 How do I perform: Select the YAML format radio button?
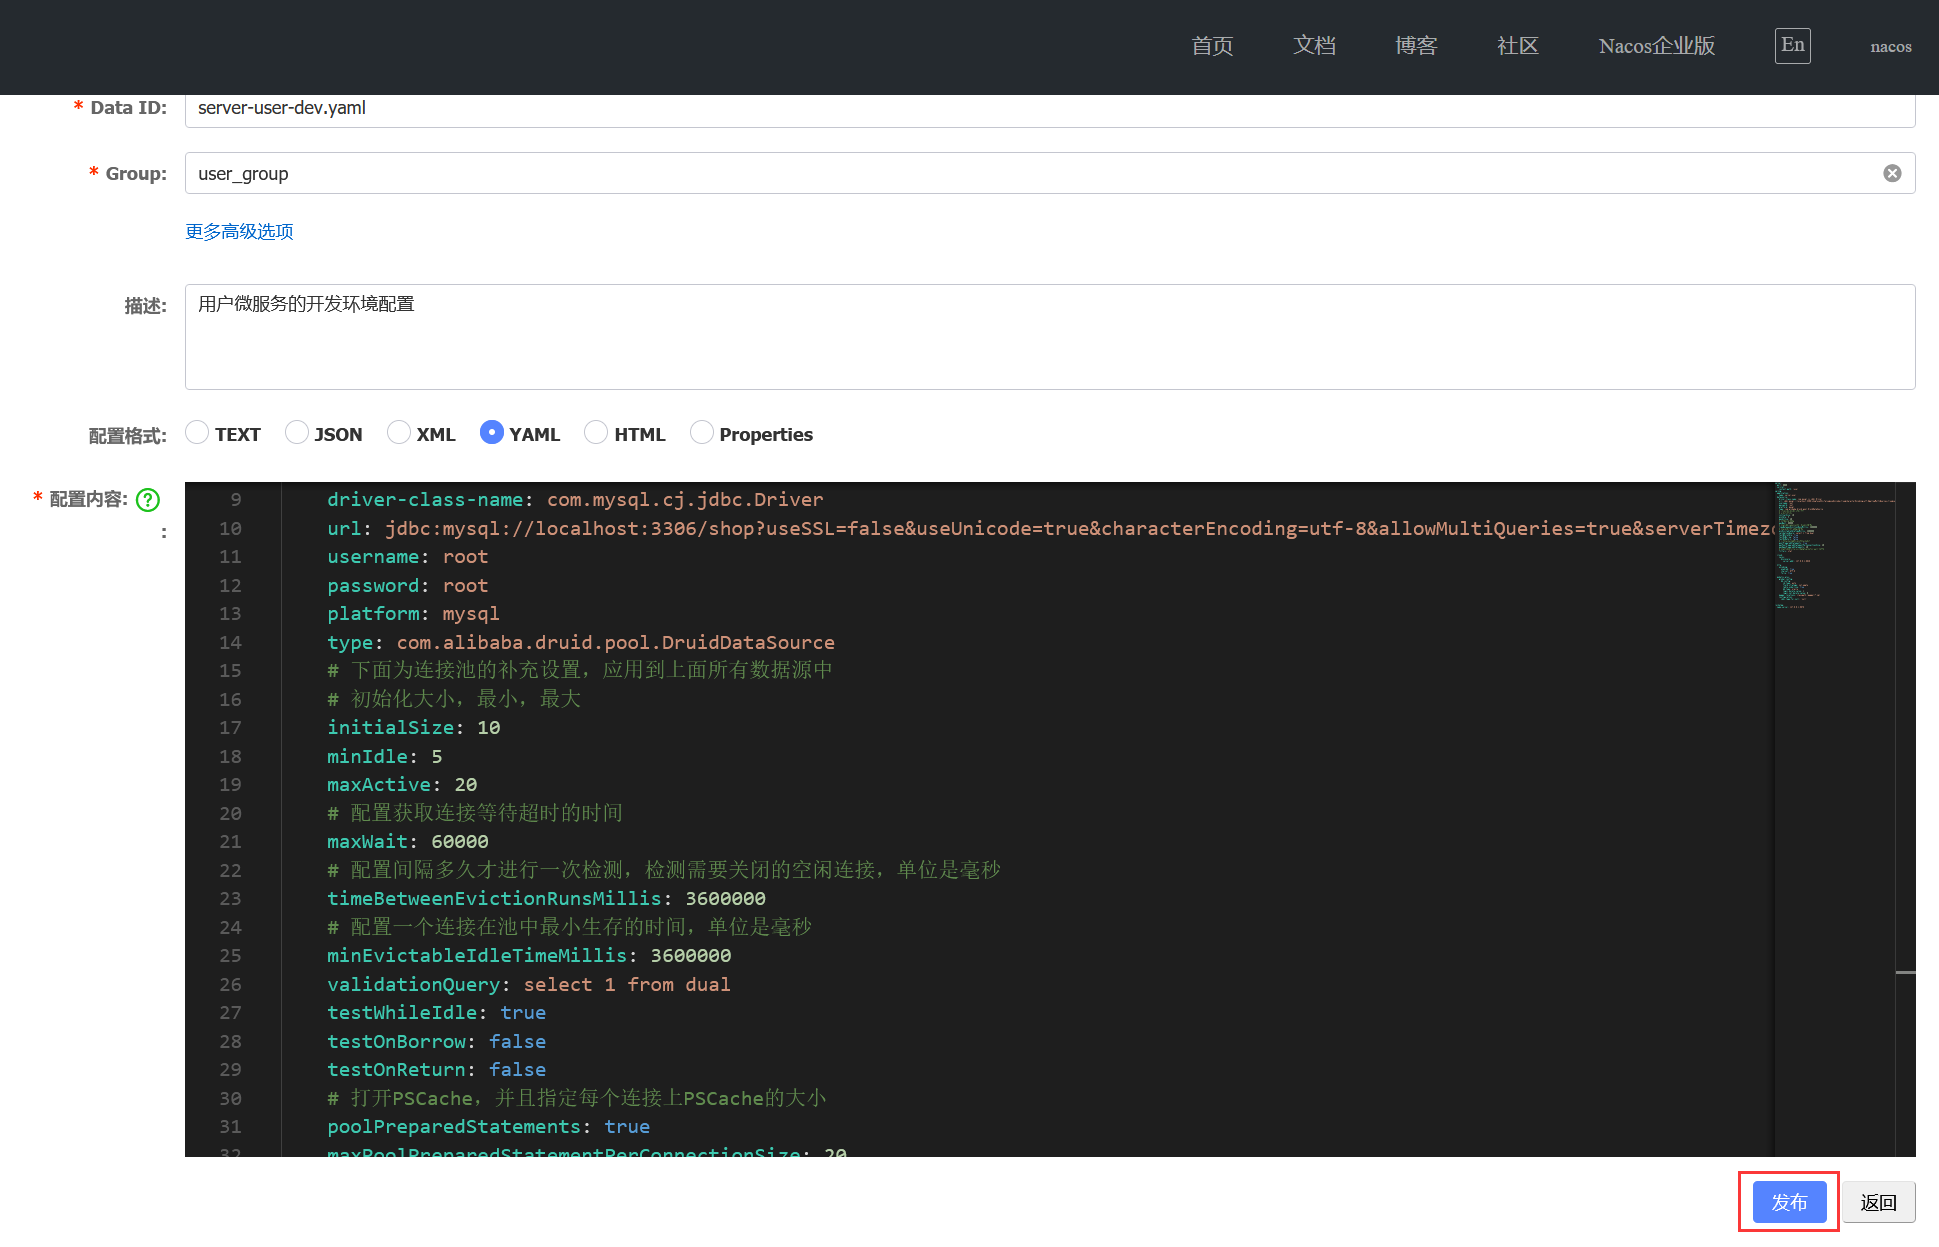point(491,432)
